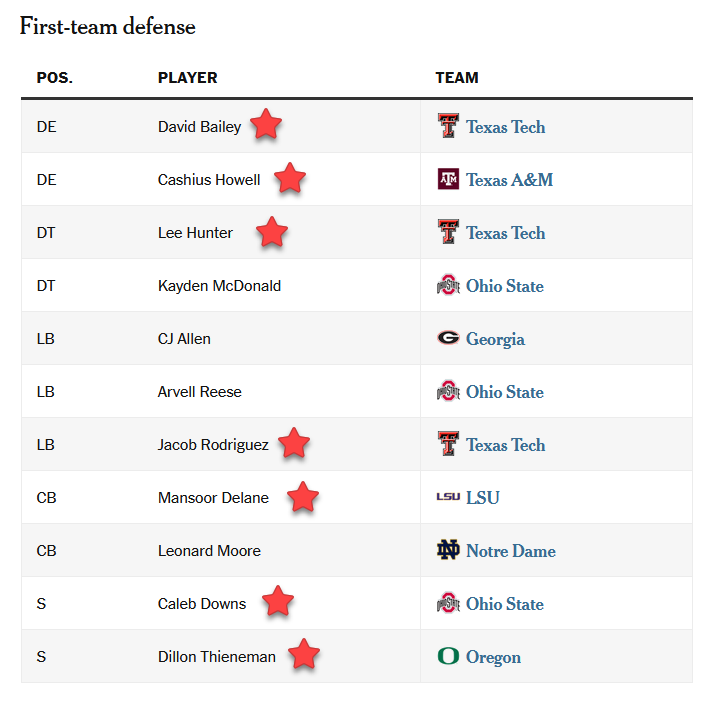714x702 pixels.
Task: Click the Georgia G logo
Action: (x=448, y=338)
